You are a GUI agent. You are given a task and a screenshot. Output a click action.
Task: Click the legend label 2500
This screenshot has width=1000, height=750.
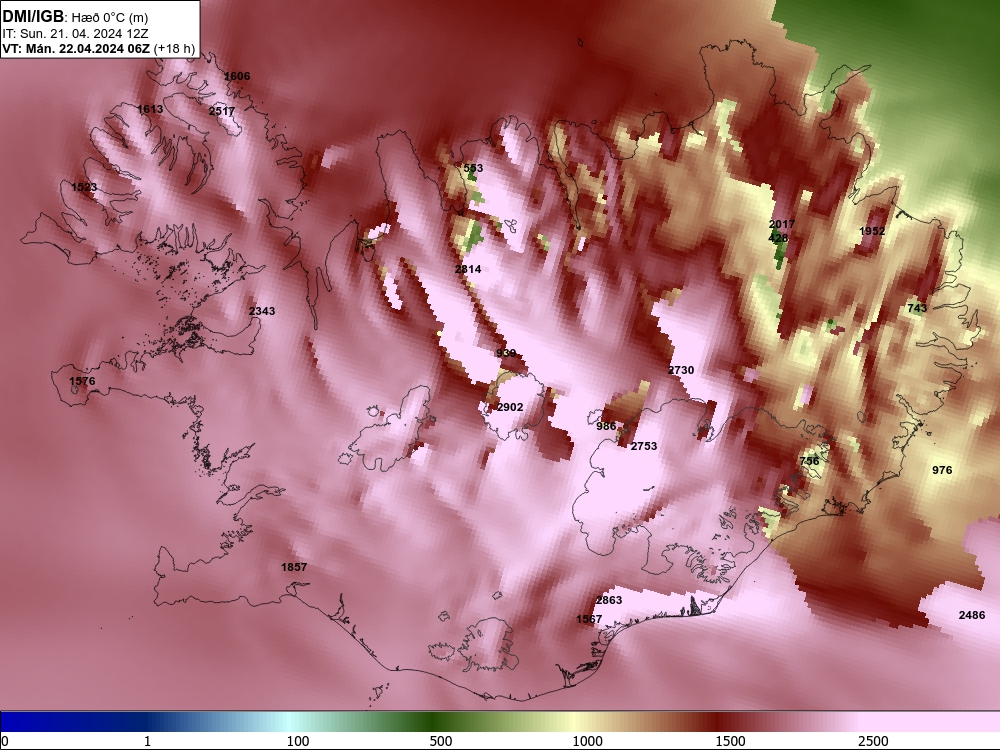(873, 741)
